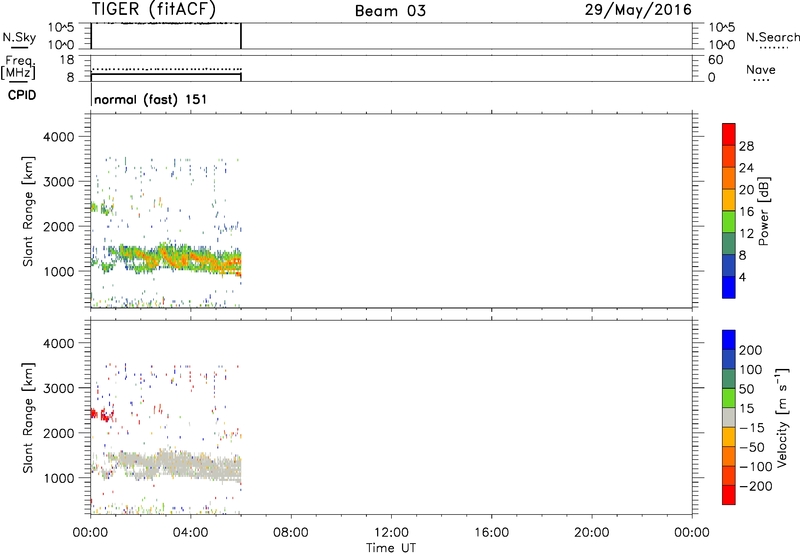Click the 08:00 time axis label
The width and height of the screenshot is (800, 554).
click(291, 533)
